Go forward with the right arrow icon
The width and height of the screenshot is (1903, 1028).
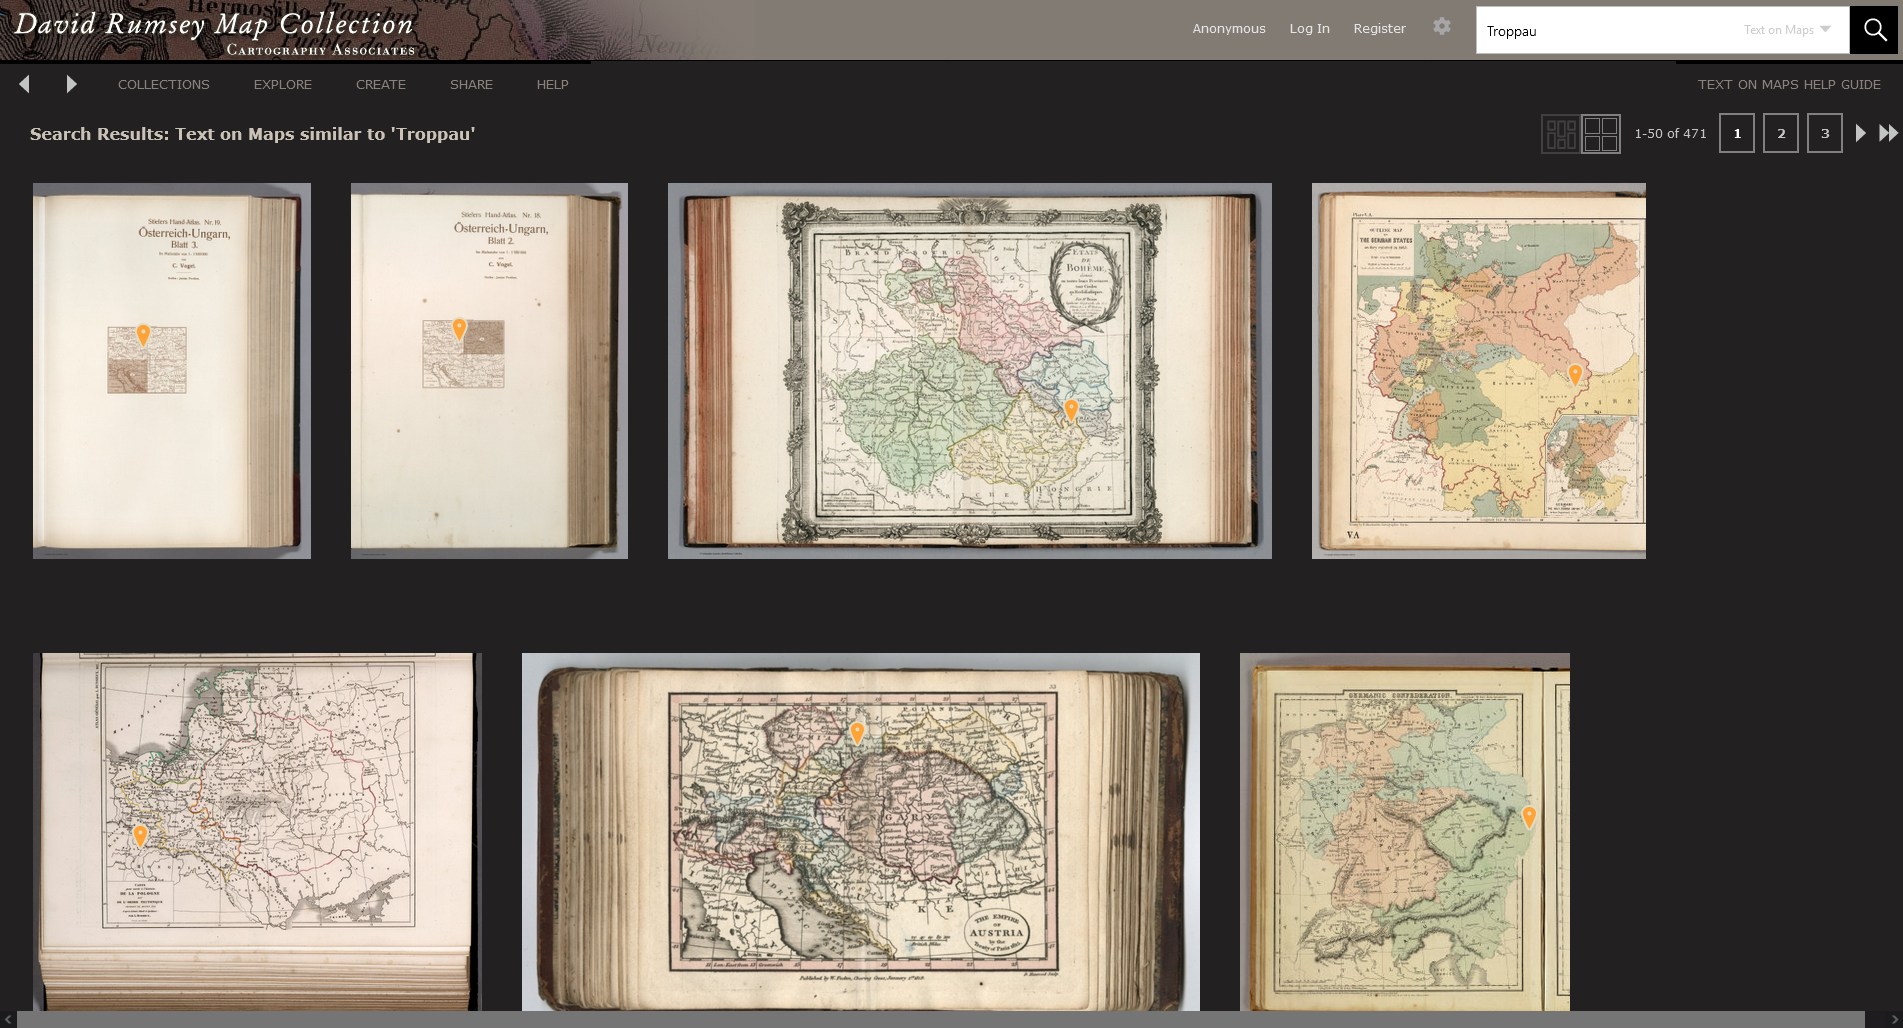click(71, 84)
